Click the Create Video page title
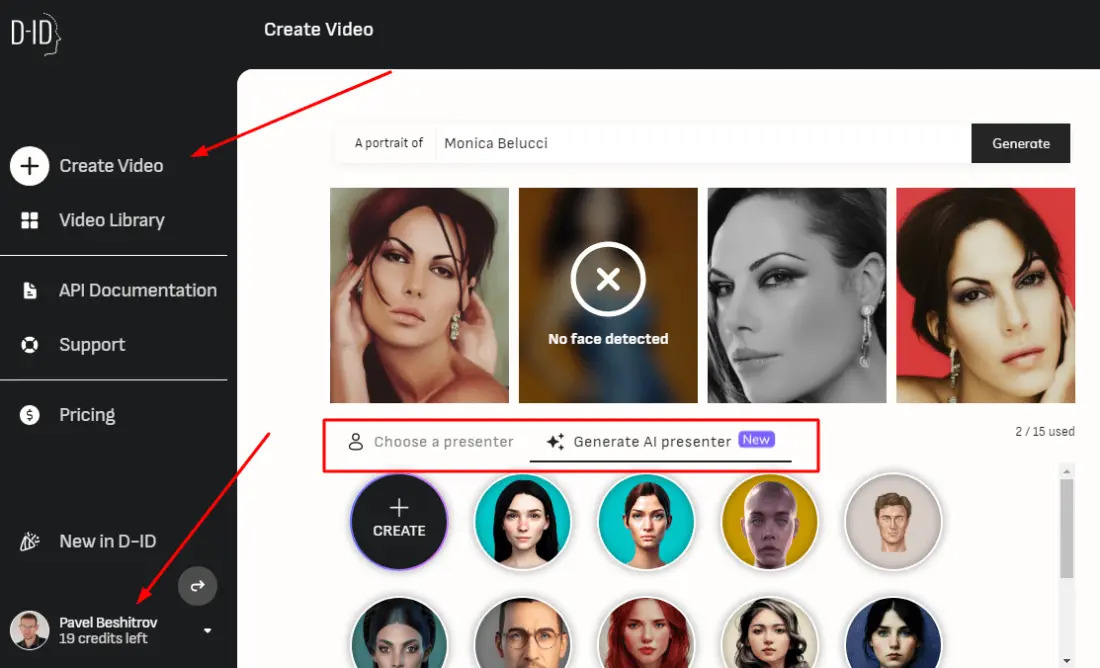The image size is (1100, 668). pyautogui.click(x=318, y=29)
